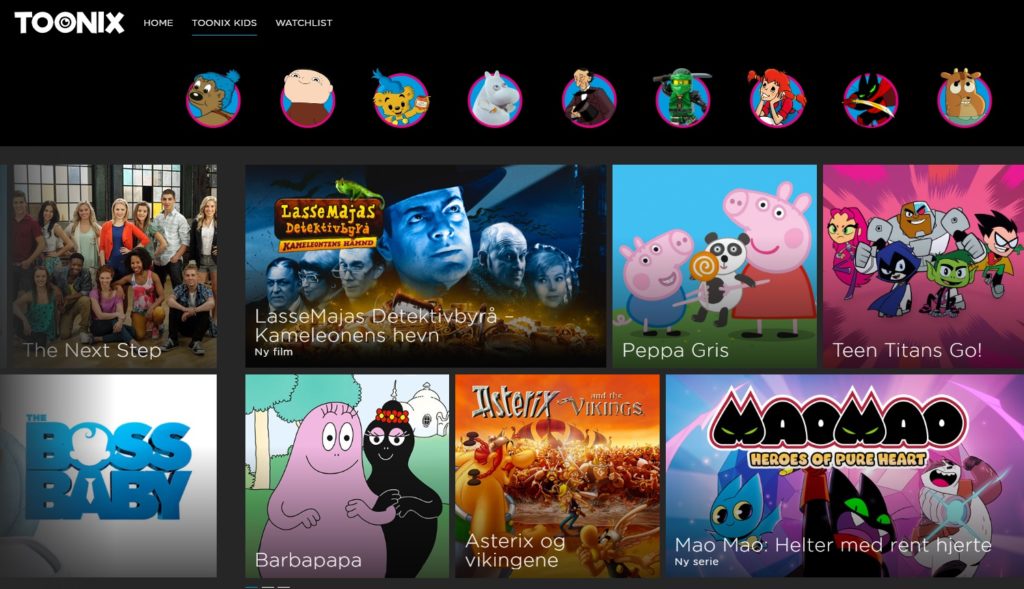
Task: Open the green Lego Ninjago ninja icon
Action: click(683, 99)
